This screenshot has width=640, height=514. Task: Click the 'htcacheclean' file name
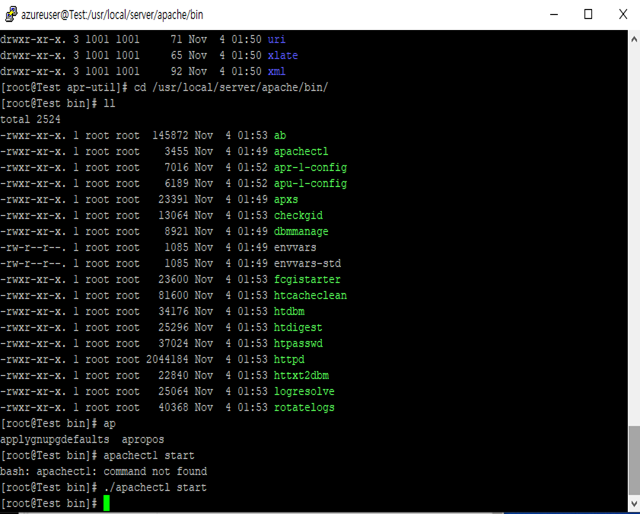310,296
